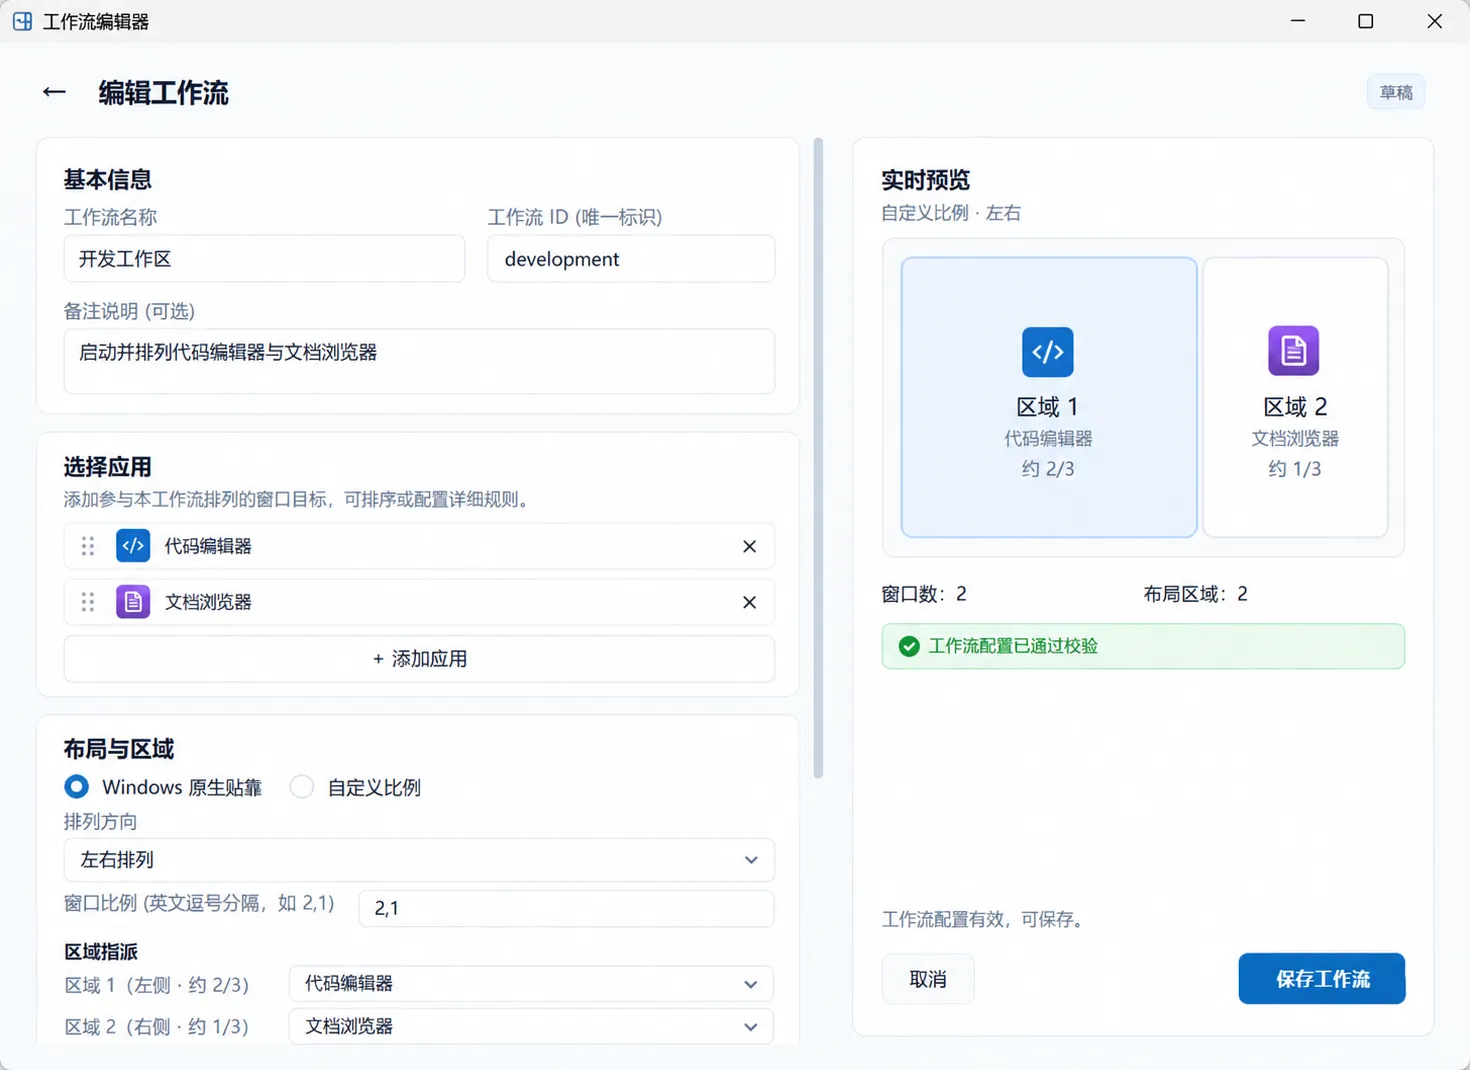Select the 区域 1 preview card

1049,397
